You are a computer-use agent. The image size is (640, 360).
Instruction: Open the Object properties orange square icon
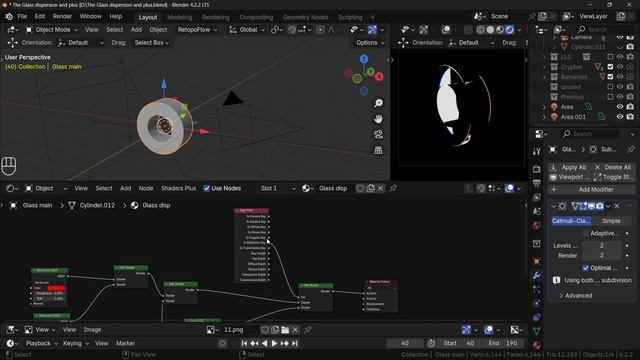[x=537, y=261]
